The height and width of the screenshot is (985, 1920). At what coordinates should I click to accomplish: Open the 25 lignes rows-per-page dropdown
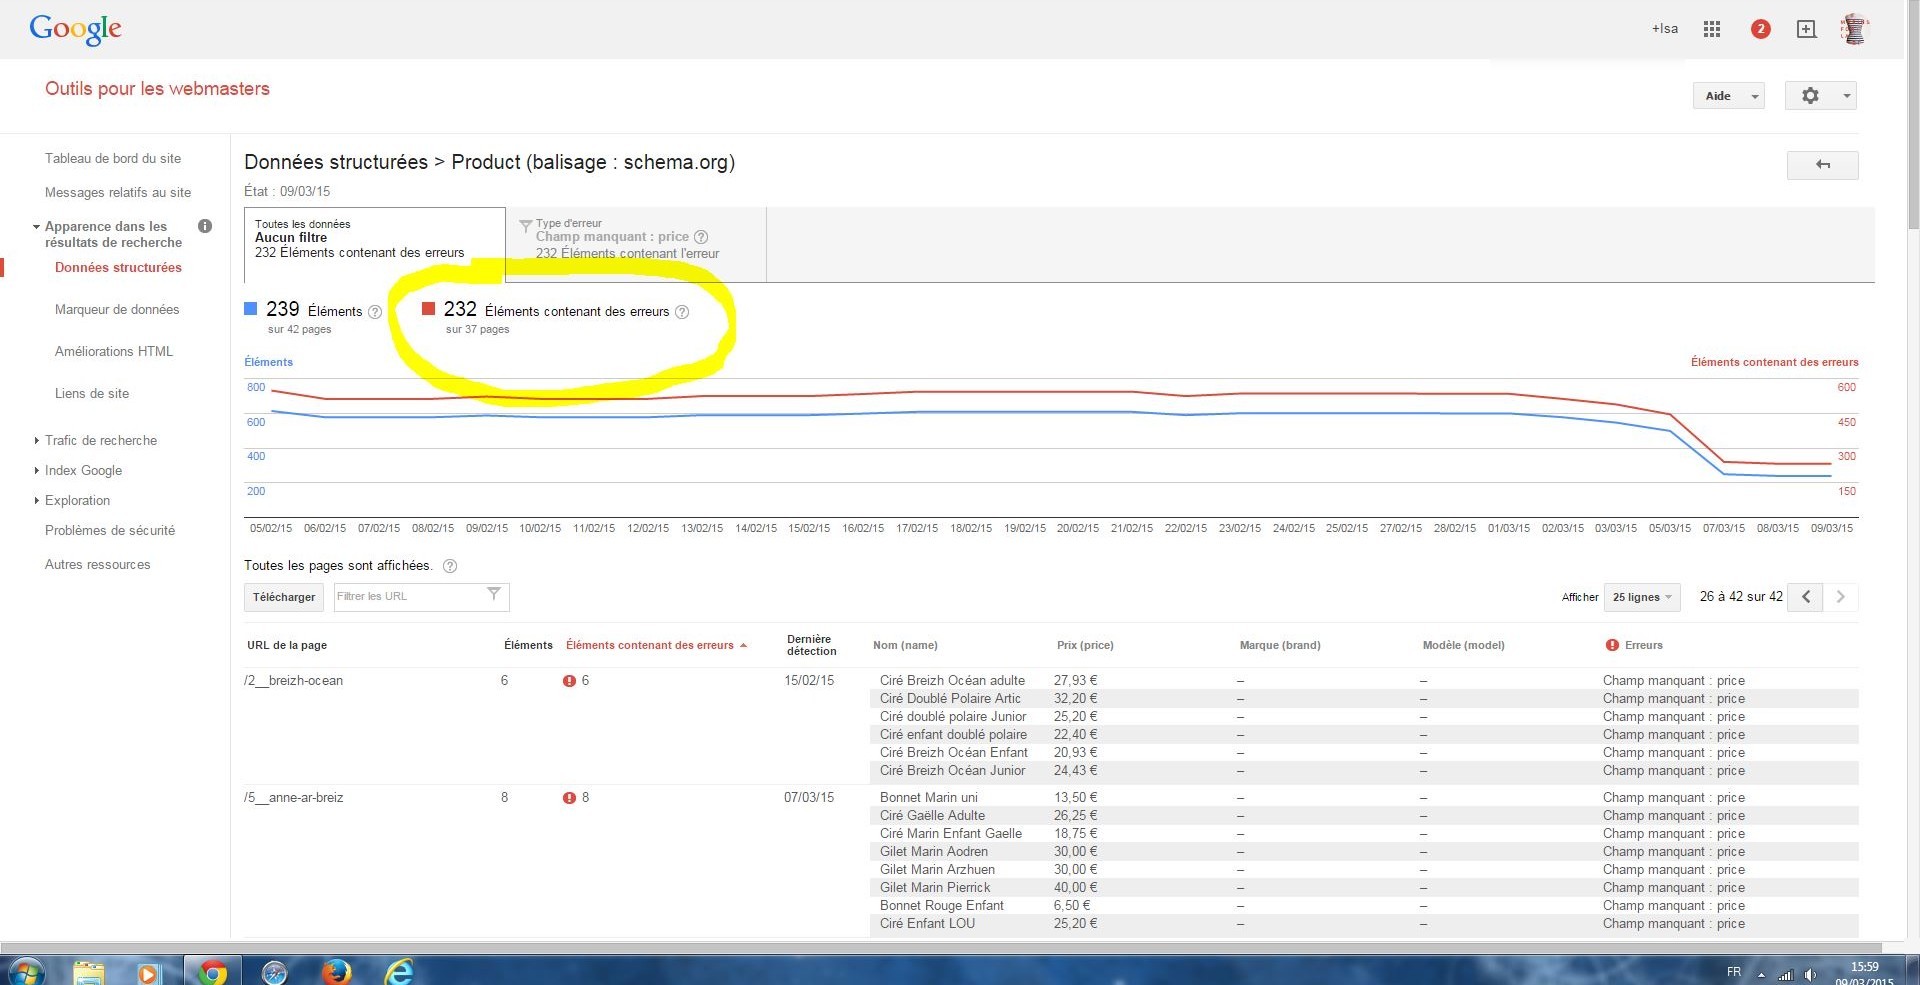coord(1642,597)
